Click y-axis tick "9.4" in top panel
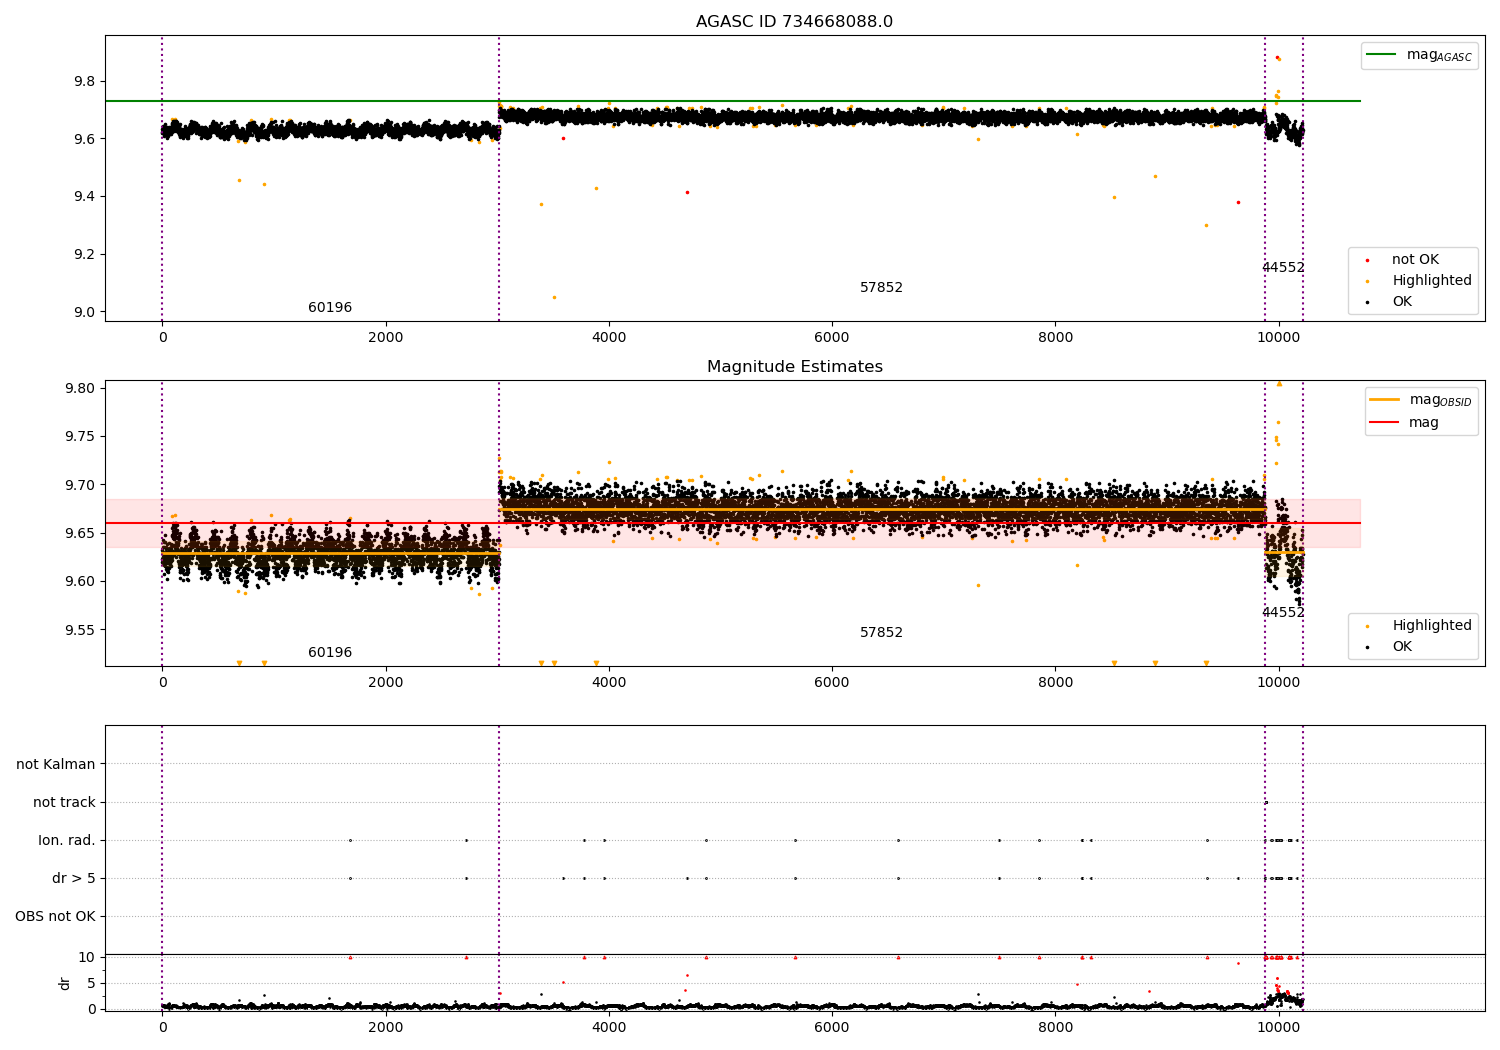Image resolution: width=1500 pixels, height=1050 pixels. click(x=85, y=197)
